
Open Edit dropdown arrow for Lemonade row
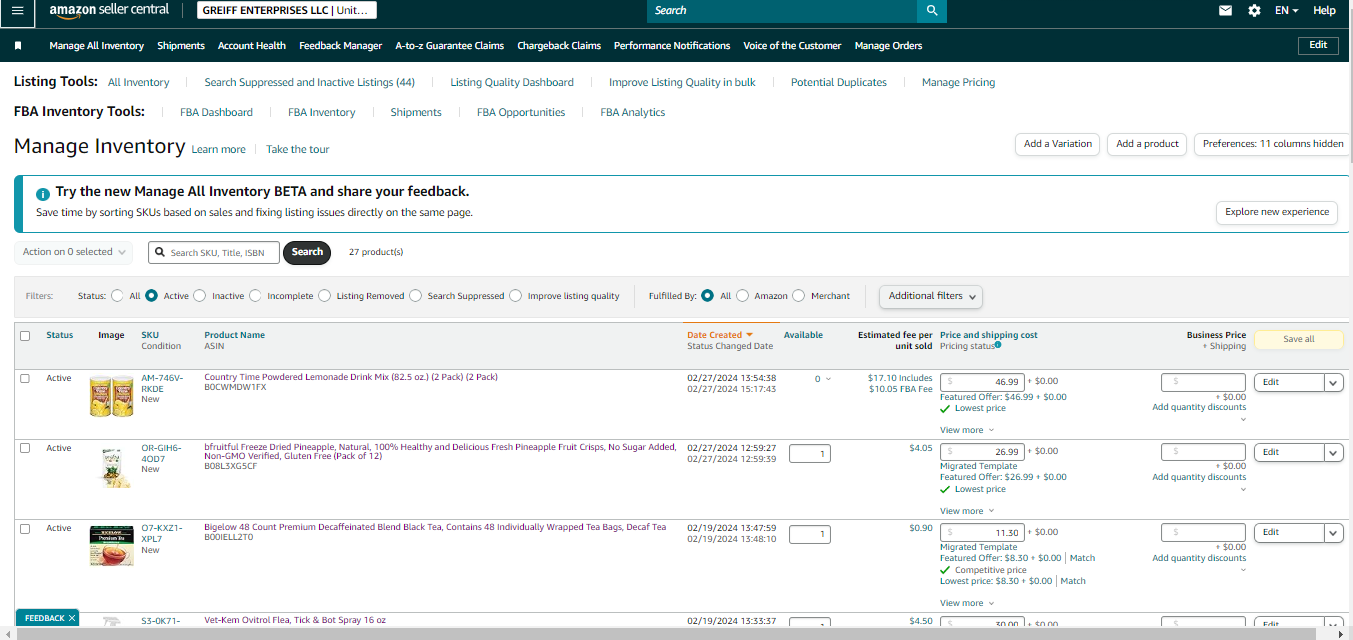(x=1333, y=382)
